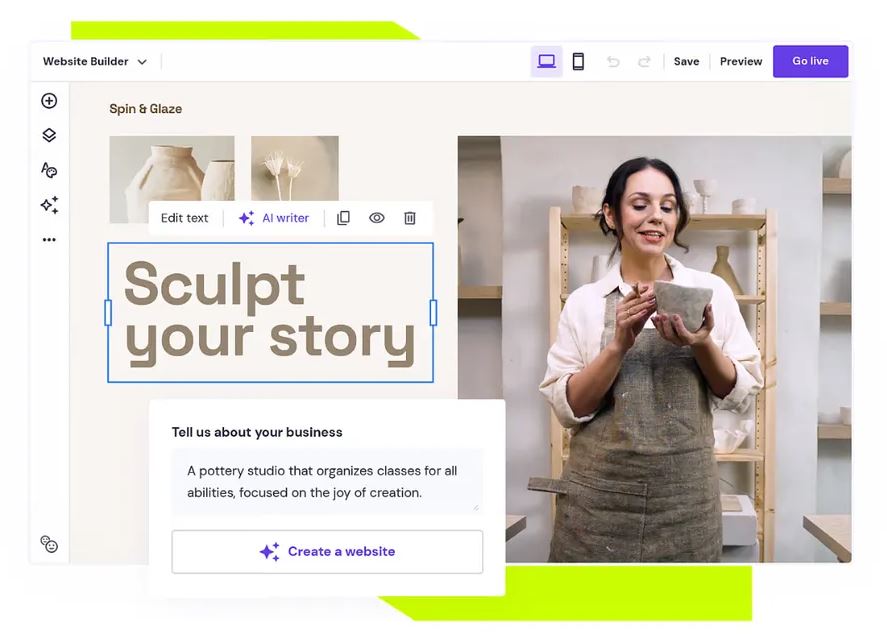Toggle visibility of selected text element
The height and width of the screenshot is (635, 887).
tap(377, 218)
